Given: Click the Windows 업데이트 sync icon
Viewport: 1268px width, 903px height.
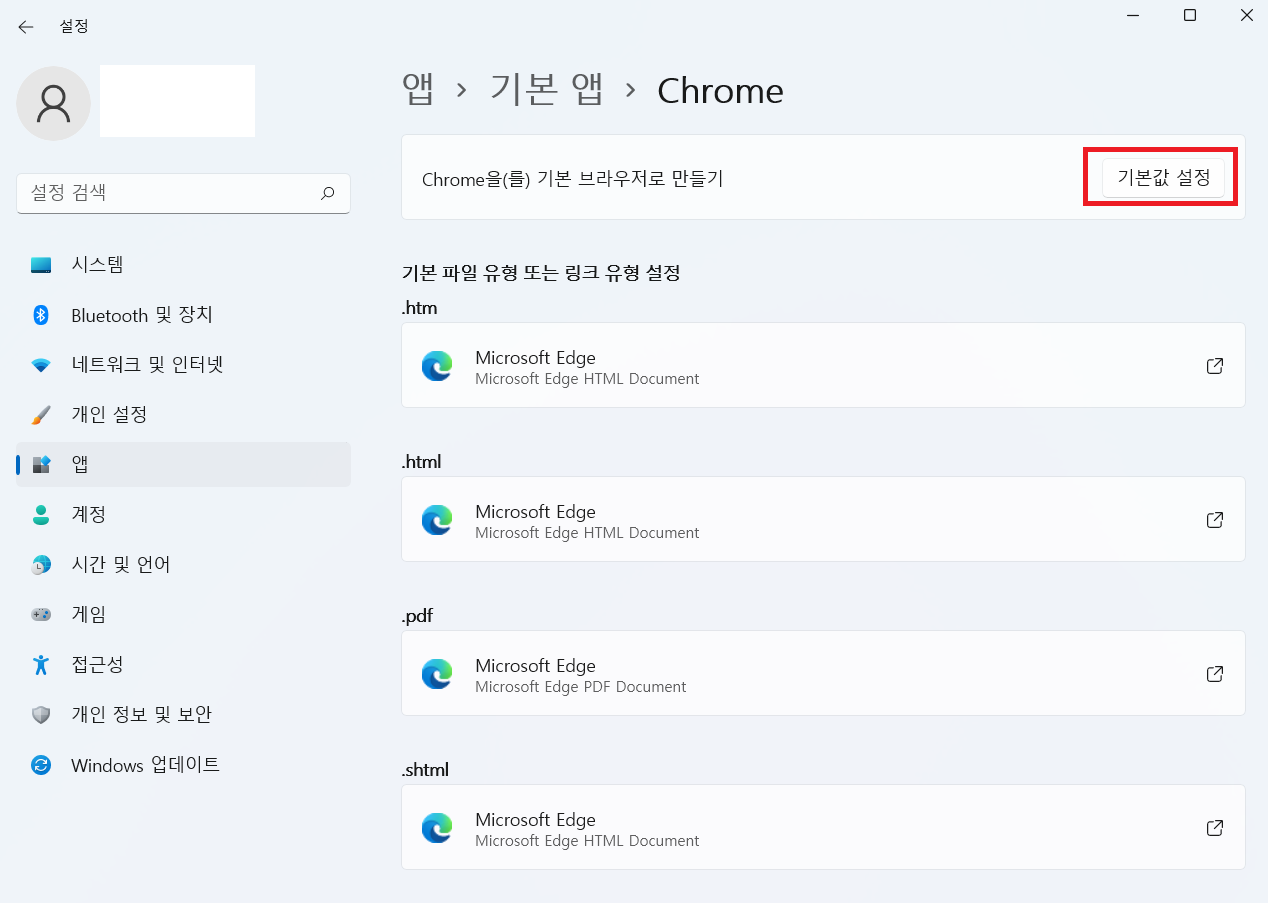Looking at the screenshot, I should 41,765.
